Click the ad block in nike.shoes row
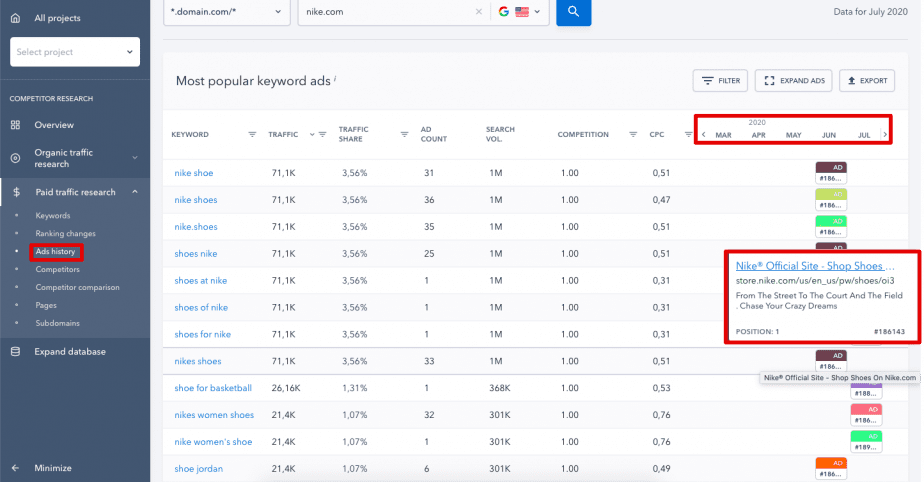 831,227
